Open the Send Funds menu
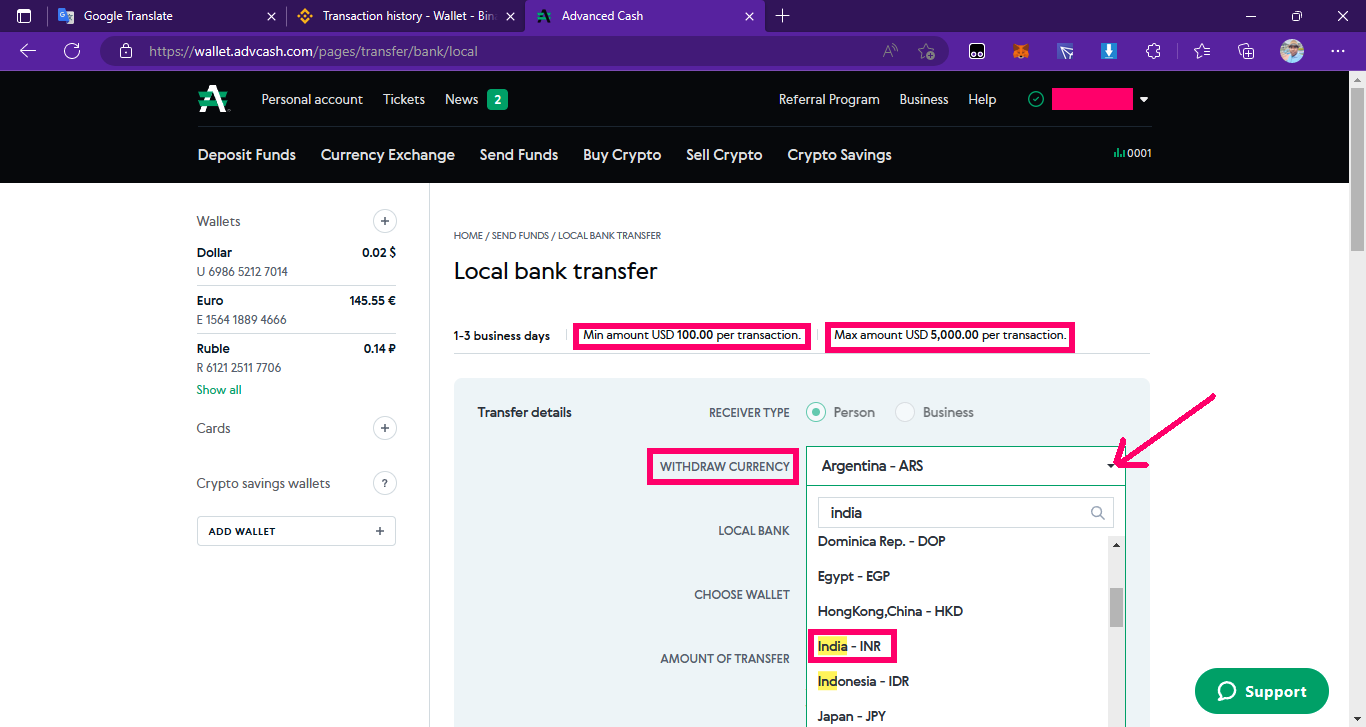The image size is (1366, 727). point(519,155)
